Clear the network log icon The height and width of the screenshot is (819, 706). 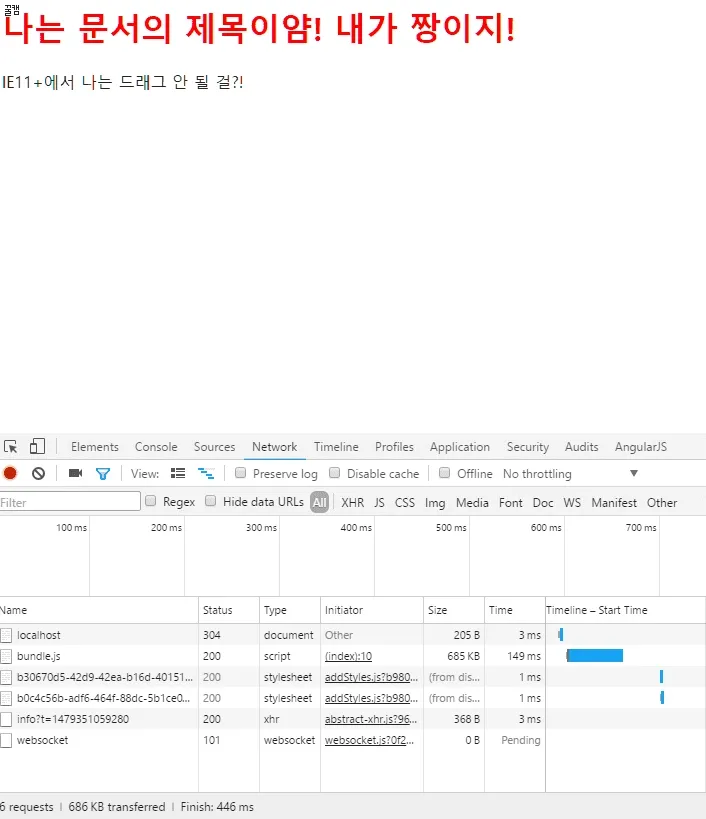tap(38, 474)
